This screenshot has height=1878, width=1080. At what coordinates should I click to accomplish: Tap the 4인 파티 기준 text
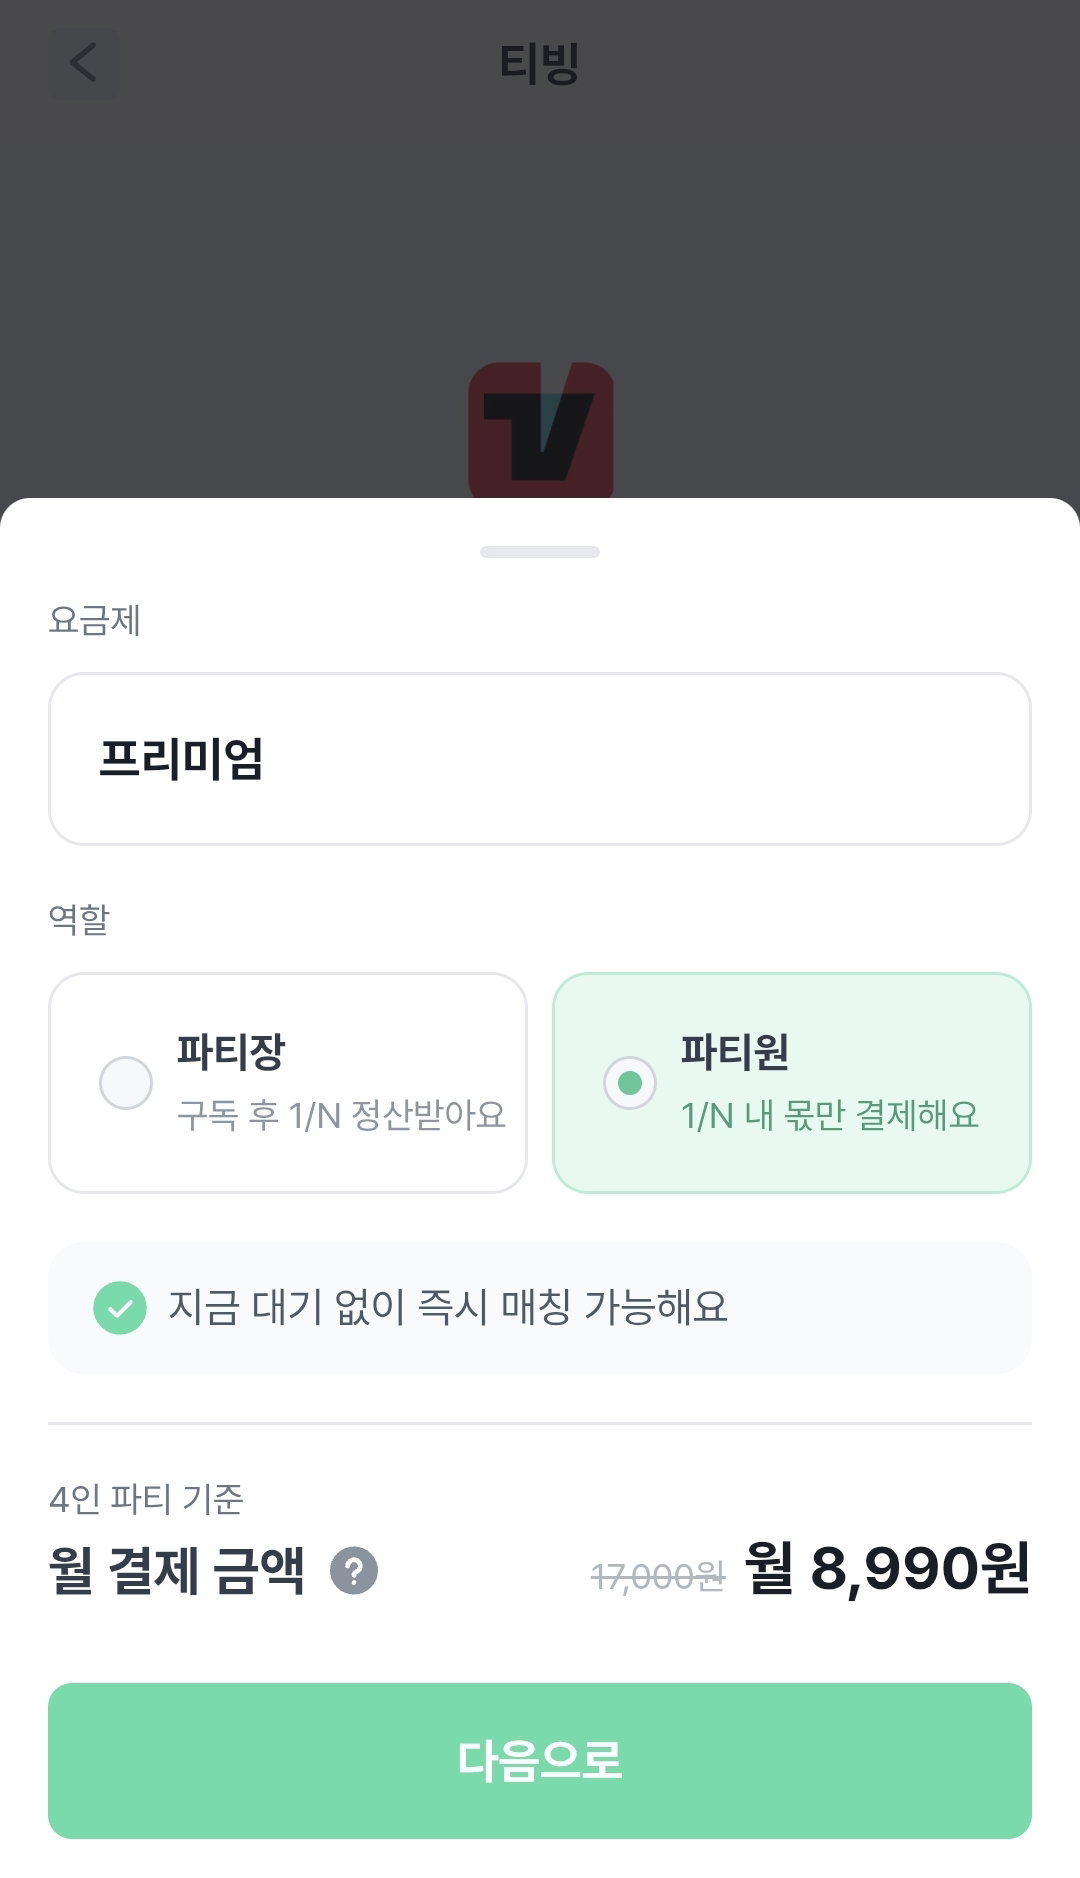[146, 1498]
